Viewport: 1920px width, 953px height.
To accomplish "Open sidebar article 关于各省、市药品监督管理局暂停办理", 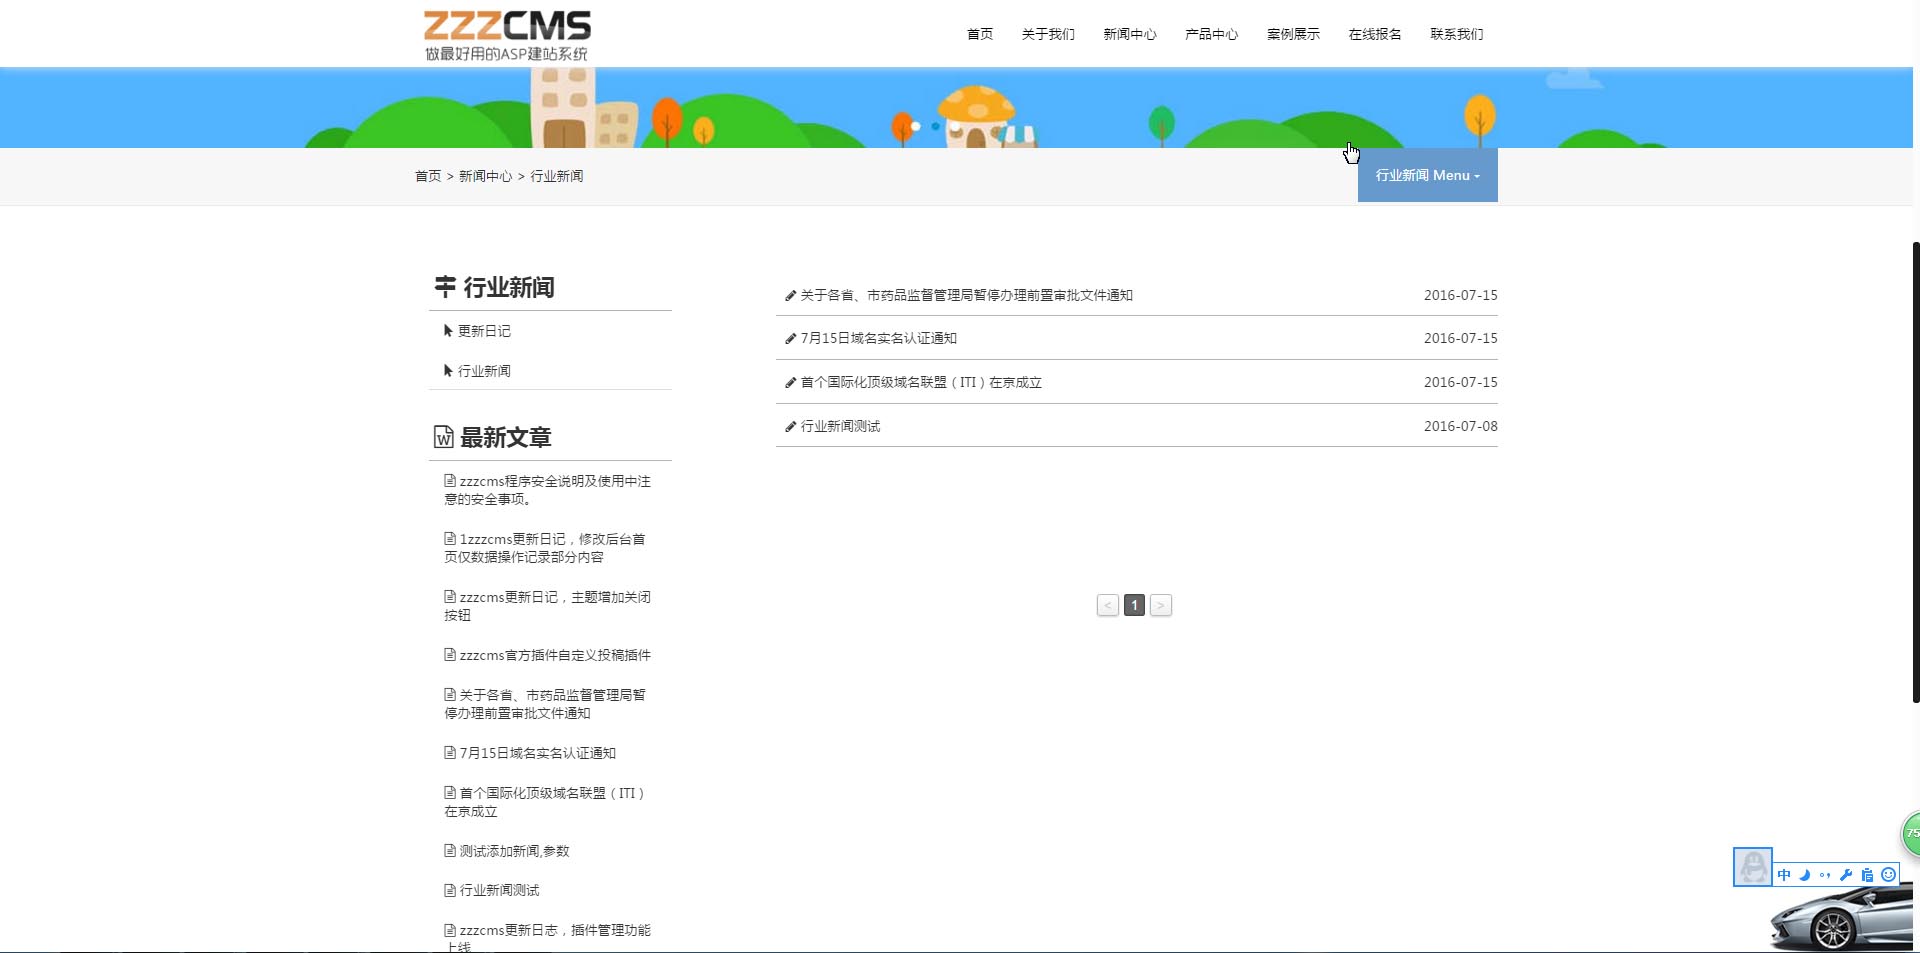I will [545, 704].
